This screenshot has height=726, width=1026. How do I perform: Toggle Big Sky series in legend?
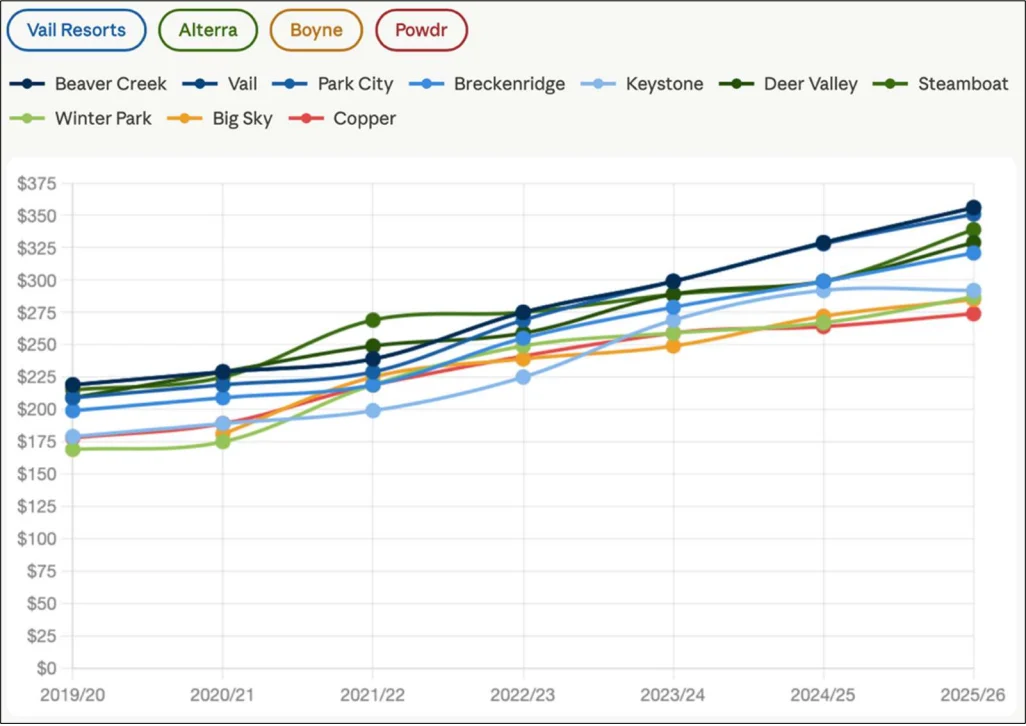(220, 118)
